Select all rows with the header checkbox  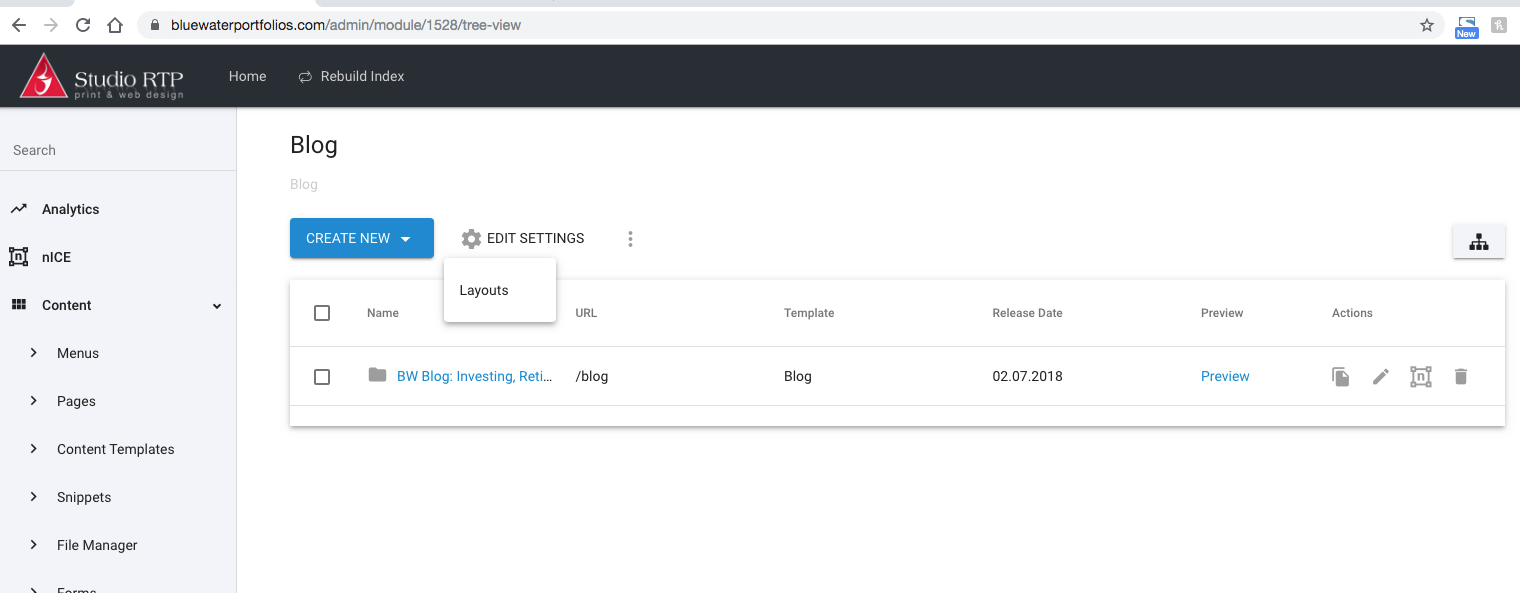322,313
